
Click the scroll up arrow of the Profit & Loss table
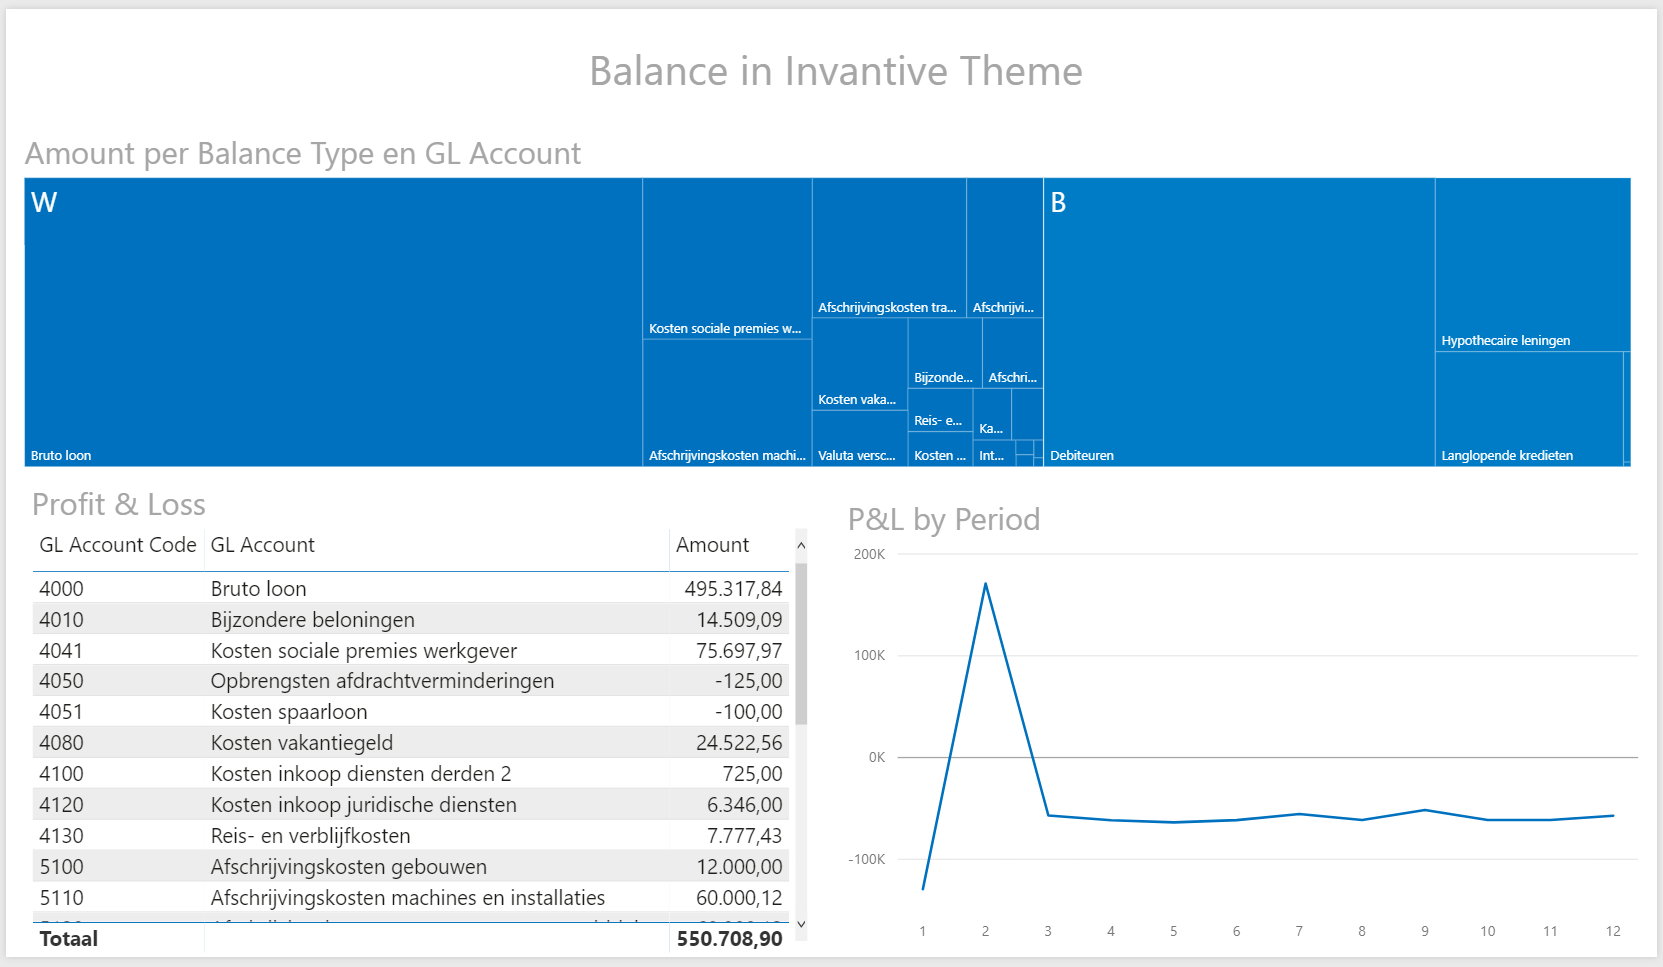(801, 546)
